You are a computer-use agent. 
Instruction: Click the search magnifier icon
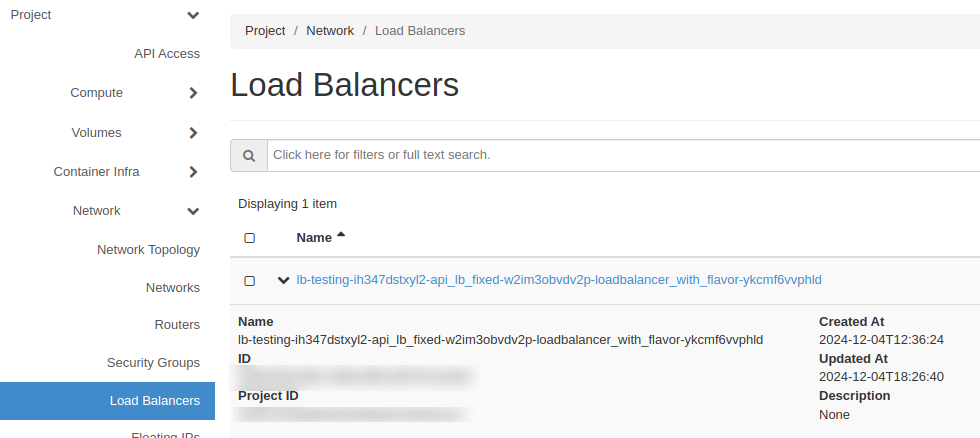(x=249, y=156)
